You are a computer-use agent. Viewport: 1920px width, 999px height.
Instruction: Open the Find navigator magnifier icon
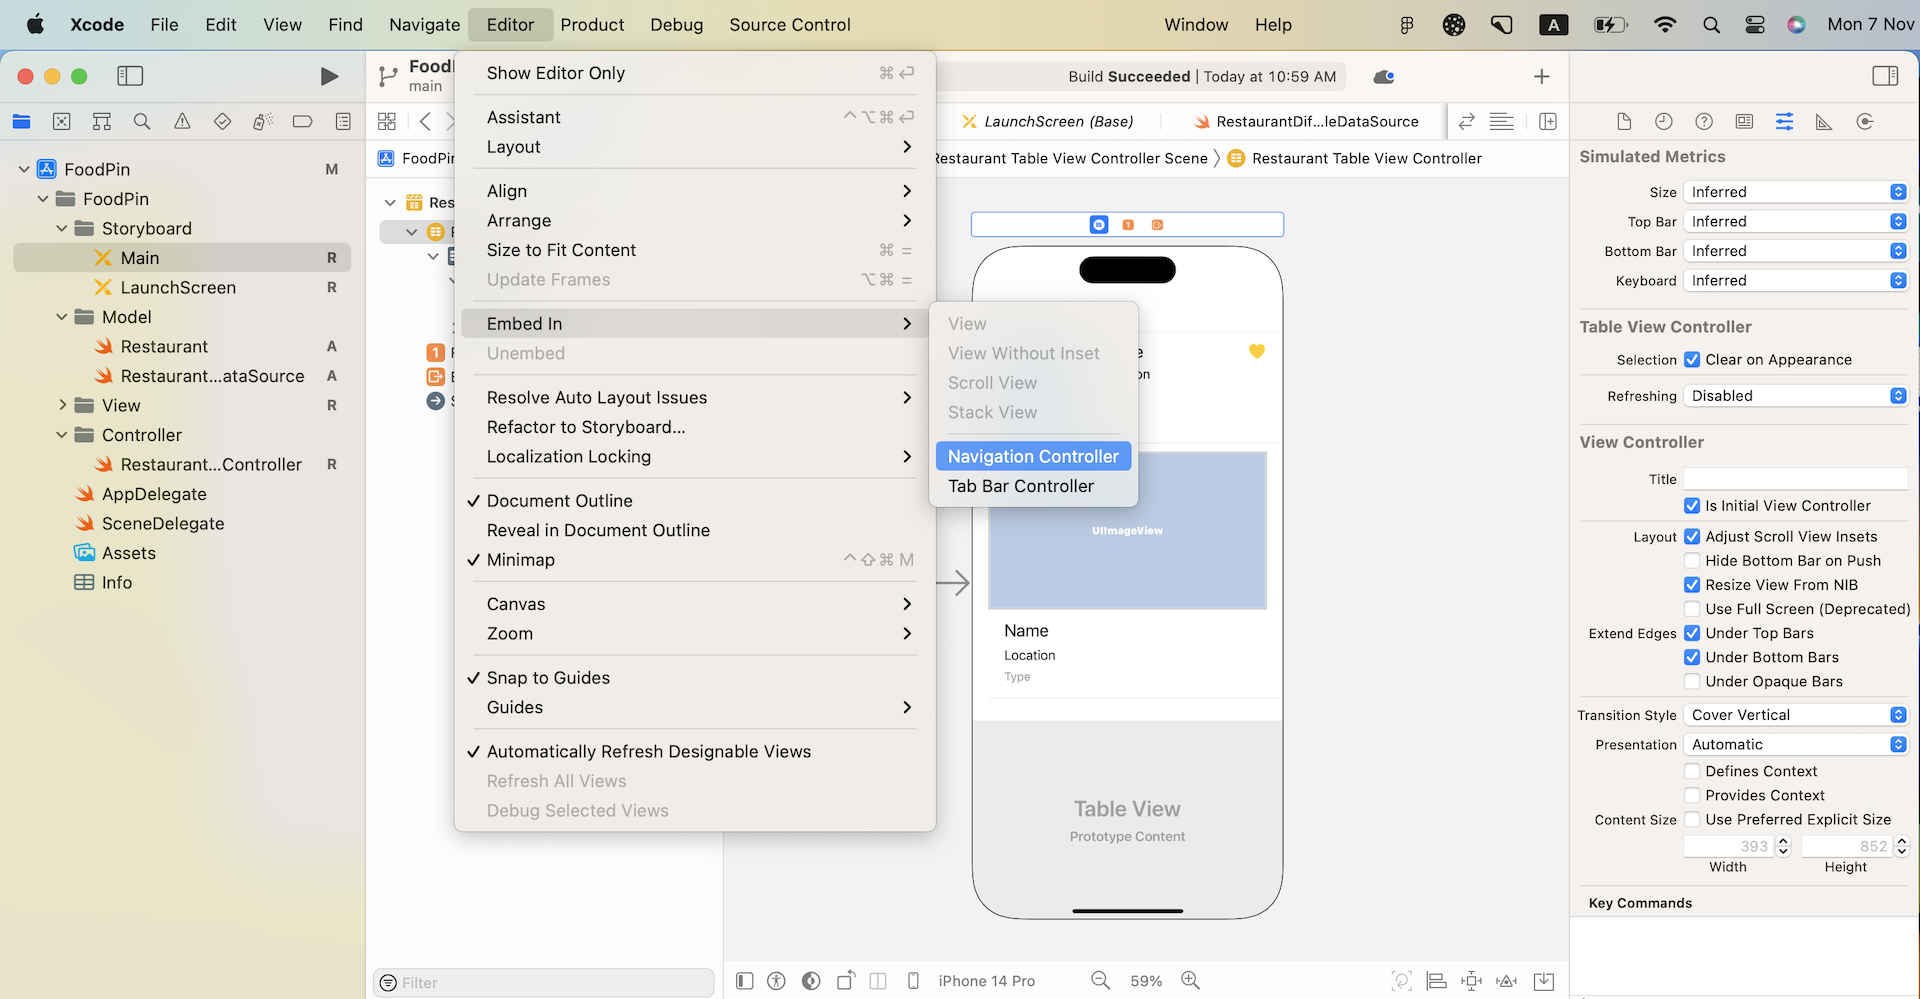141,121
